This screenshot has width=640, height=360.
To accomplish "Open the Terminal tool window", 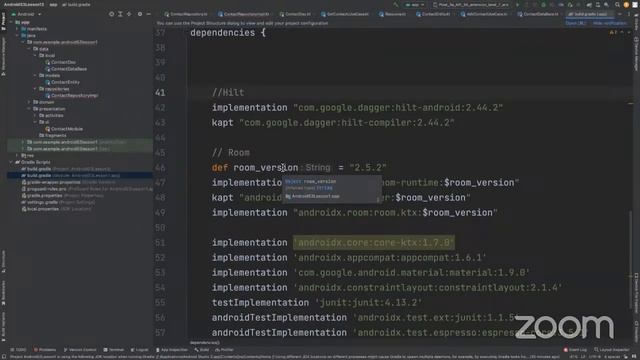I will (114, 350).
